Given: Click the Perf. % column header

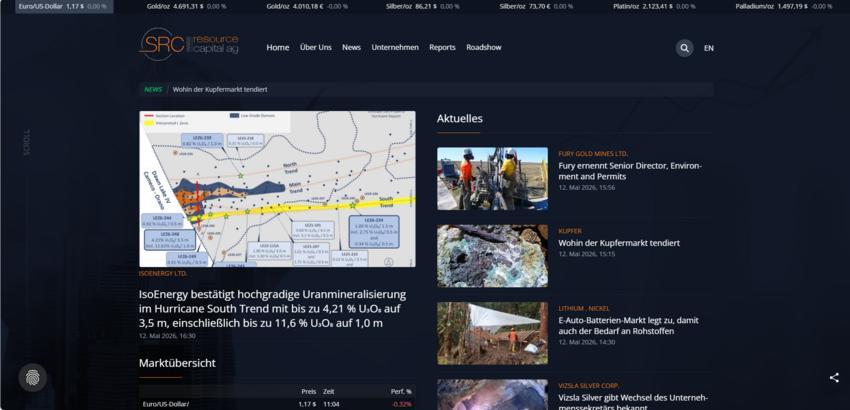Looking at the screenshot, I should [x=401, y=391].
